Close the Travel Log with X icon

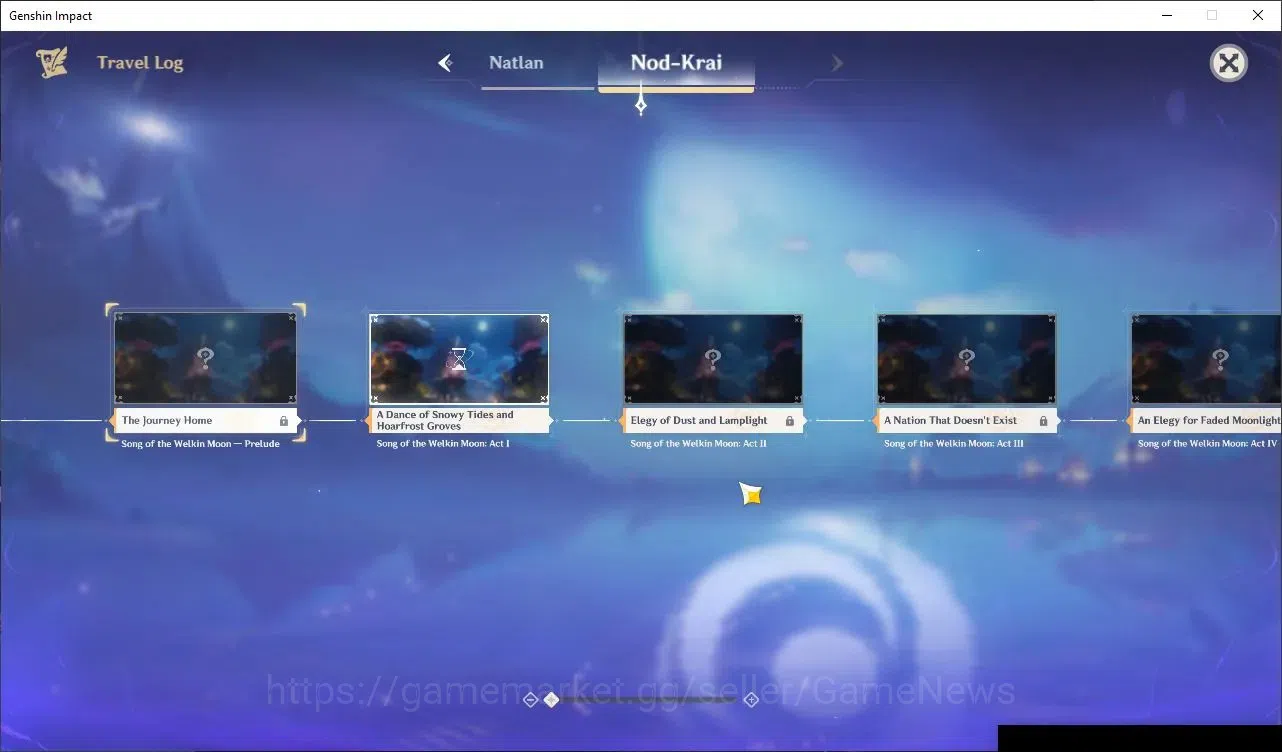1229,64
